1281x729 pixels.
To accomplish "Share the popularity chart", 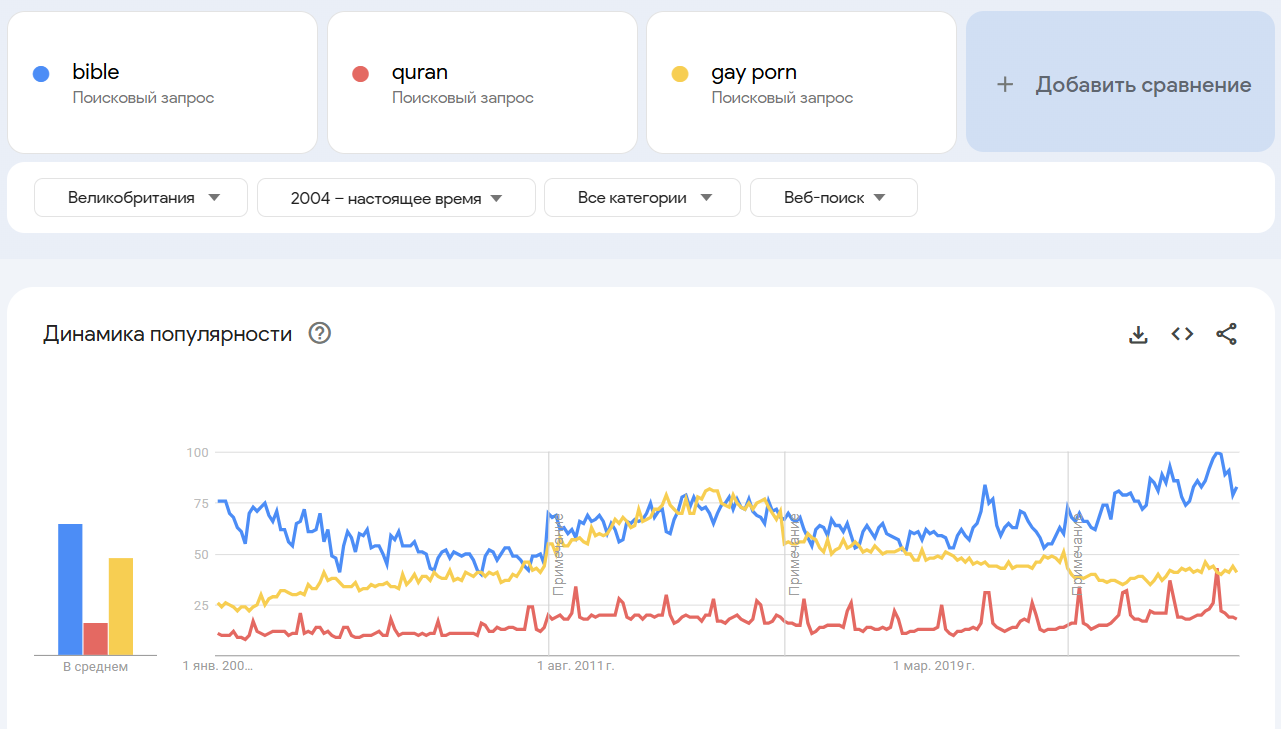I will click(x=1227, y=334).
